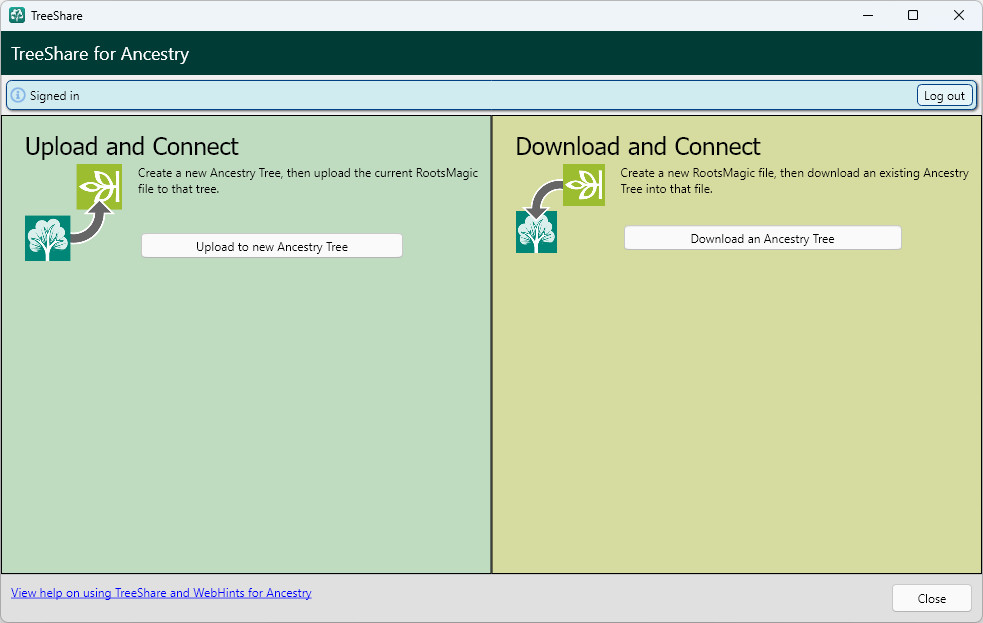
Task: Select the "Upload and Connect" heading
Action: (132, 147)
